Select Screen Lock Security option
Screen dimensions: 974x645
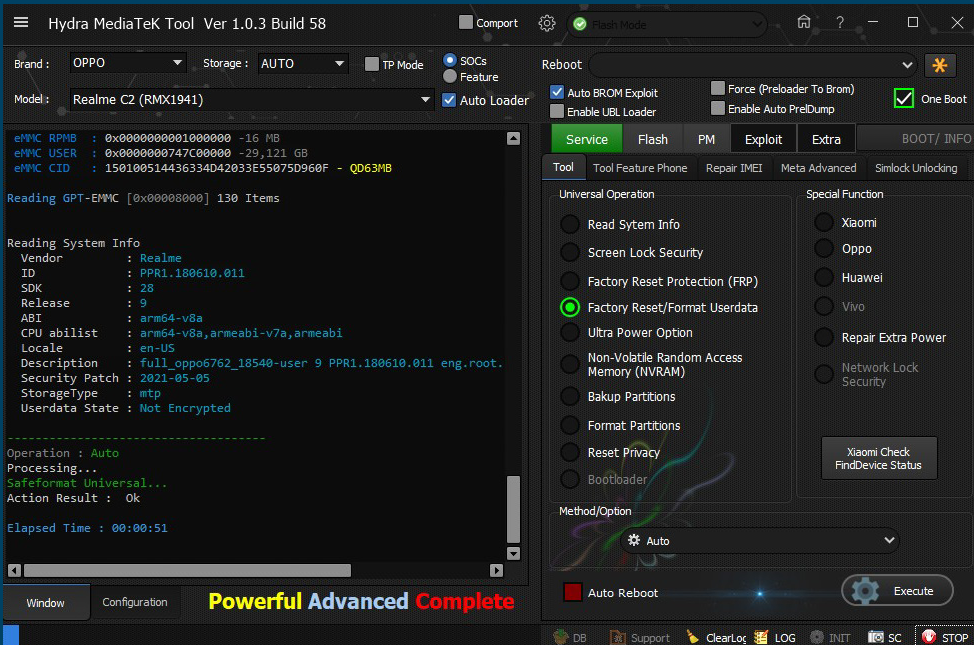pos(570,252)
